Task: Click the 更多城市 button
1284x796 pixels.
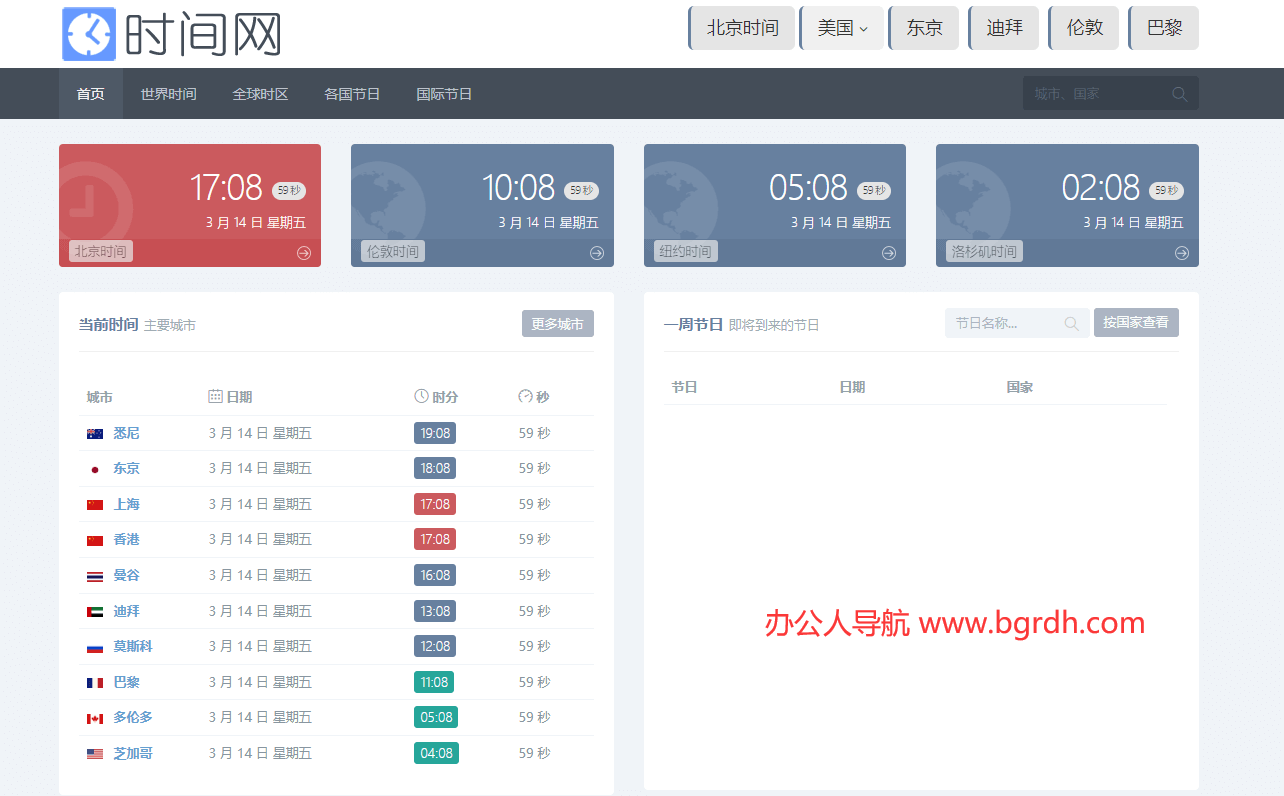Action: [558, 324]
